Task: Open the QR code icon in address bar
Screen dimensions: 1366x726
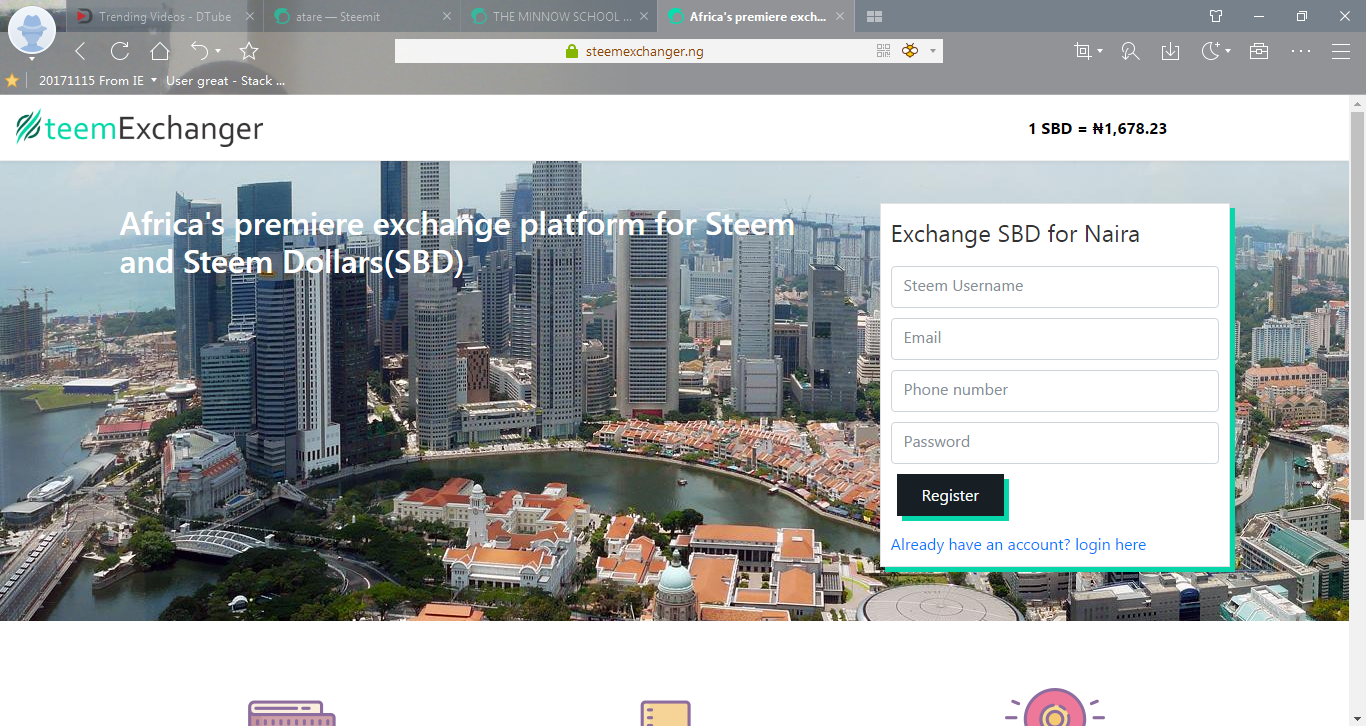Action: tap(884, 51)
